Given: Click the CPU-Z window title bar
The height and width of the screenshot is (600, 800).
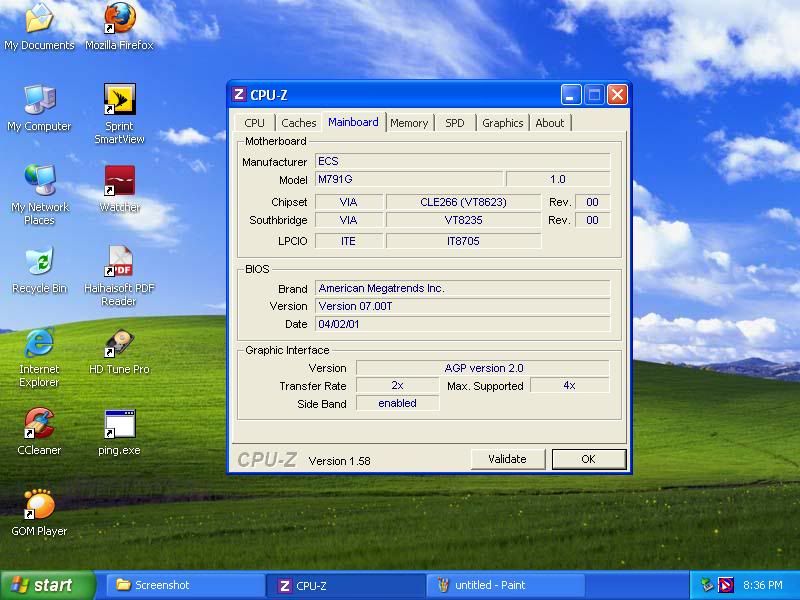Looking at the screenshot, I should 429,95.
